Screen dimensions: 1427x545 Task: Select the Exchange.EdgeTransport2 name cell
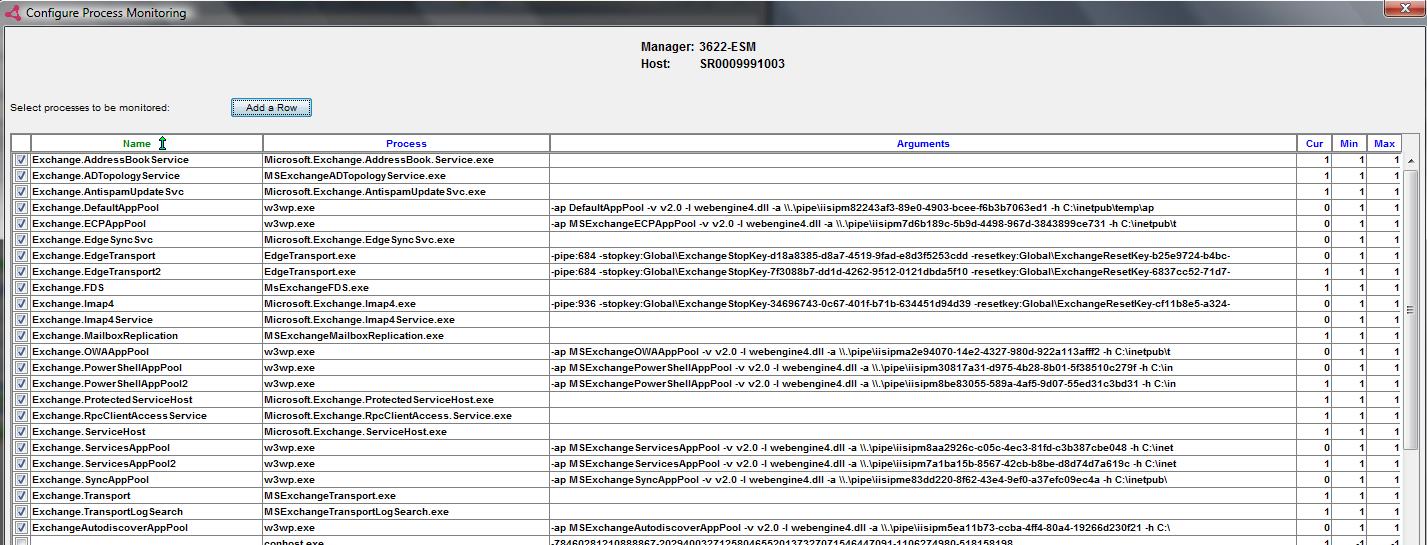point(147,272)
